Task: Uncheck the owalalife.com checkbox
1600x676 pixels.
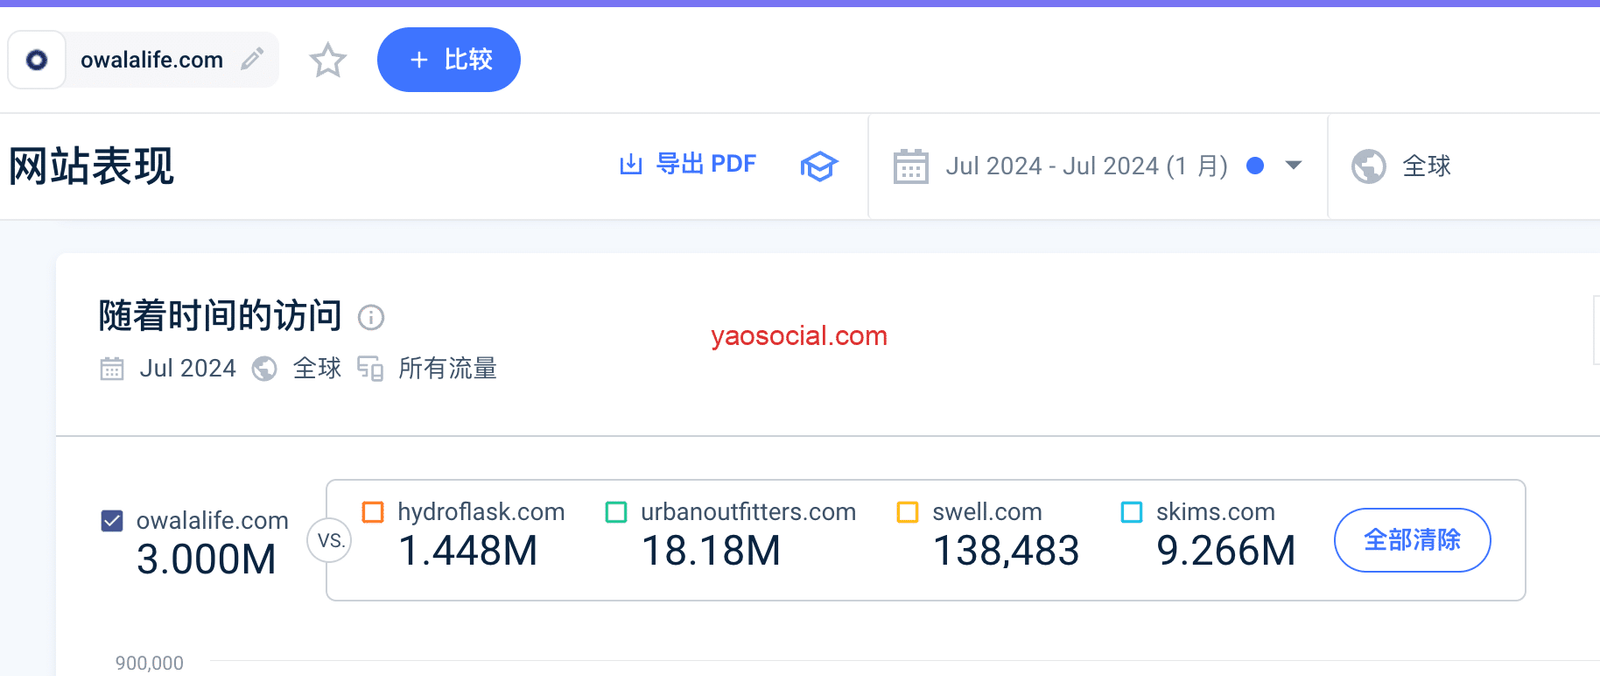Action: 112,521
